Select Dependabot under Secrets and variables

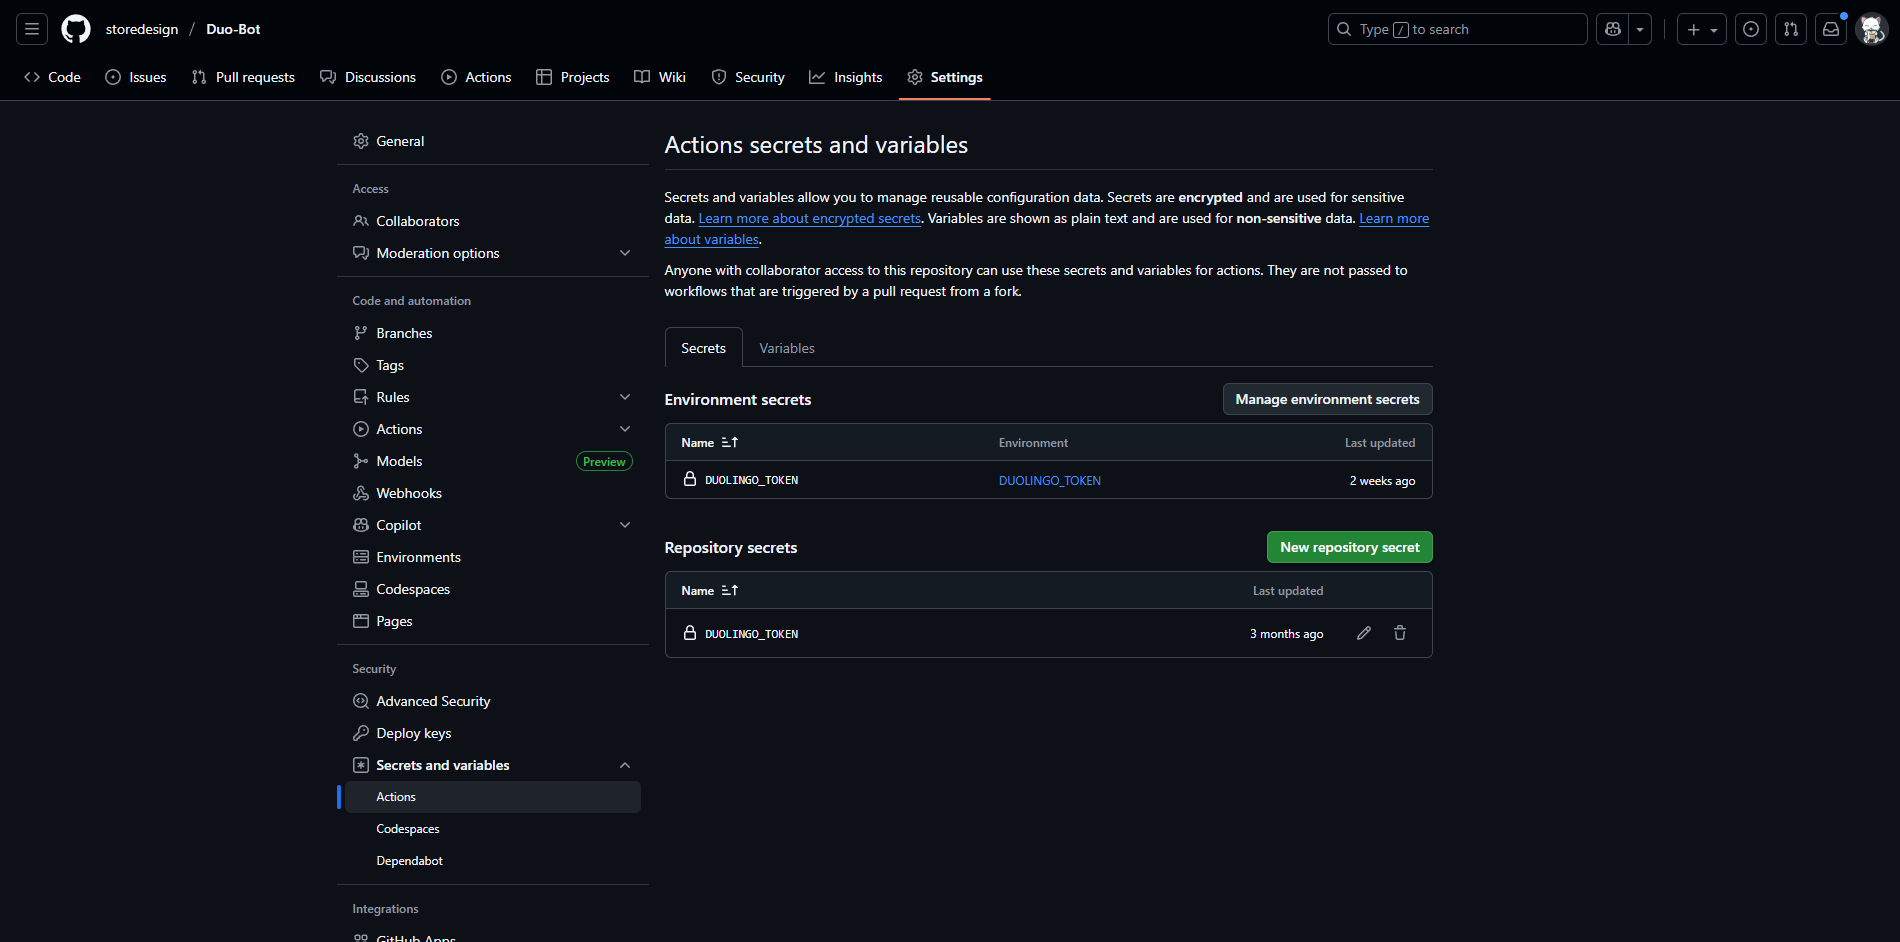[493, 861]
